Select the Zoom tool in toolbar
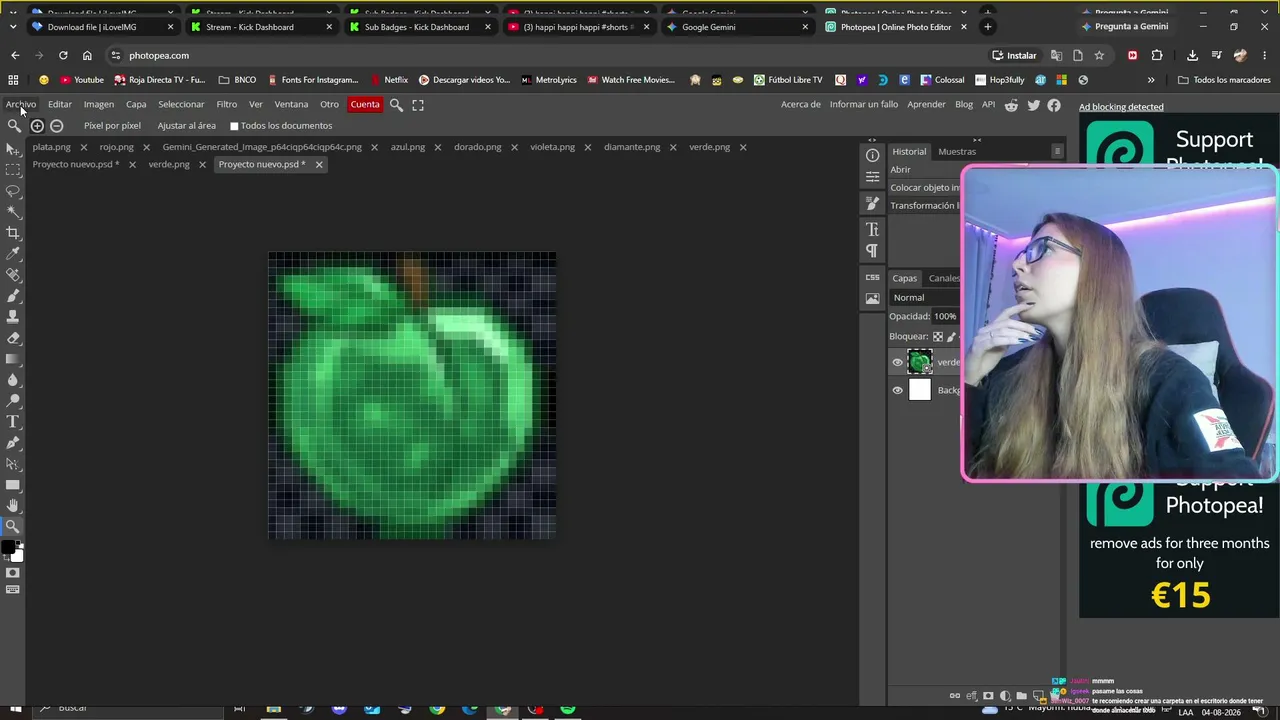 pos(13,527)
